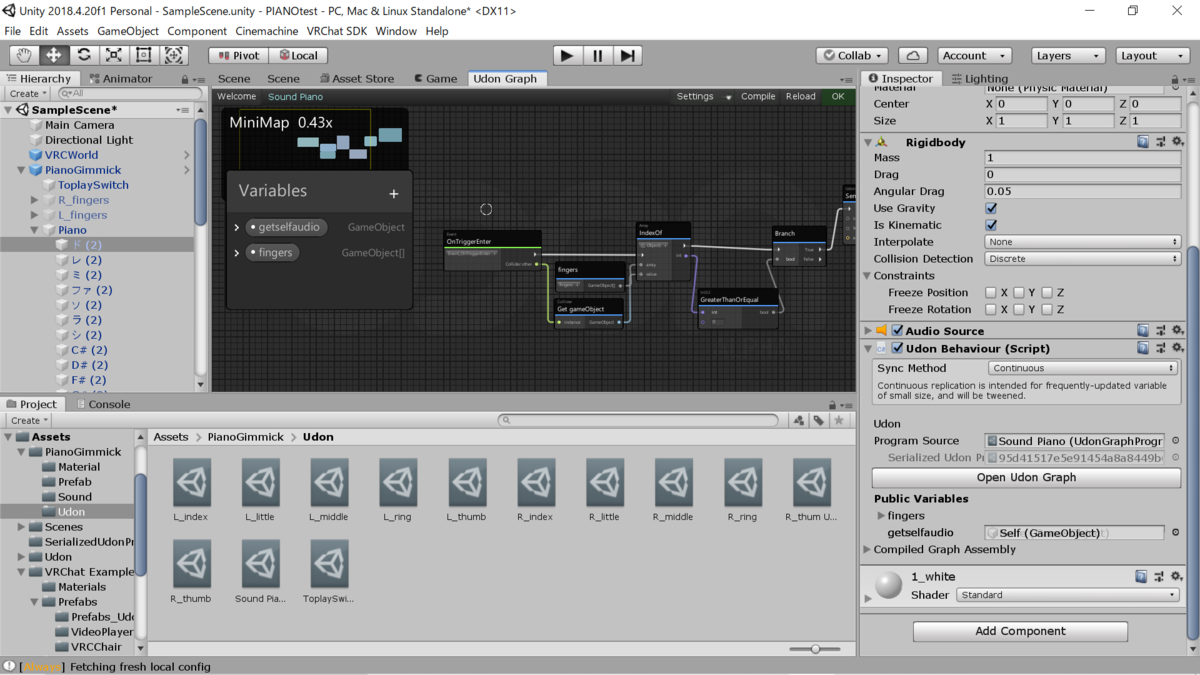Expand R_fingers in Hierarchy
This screenshot has width=1200, height=675.
pos(35,200)
